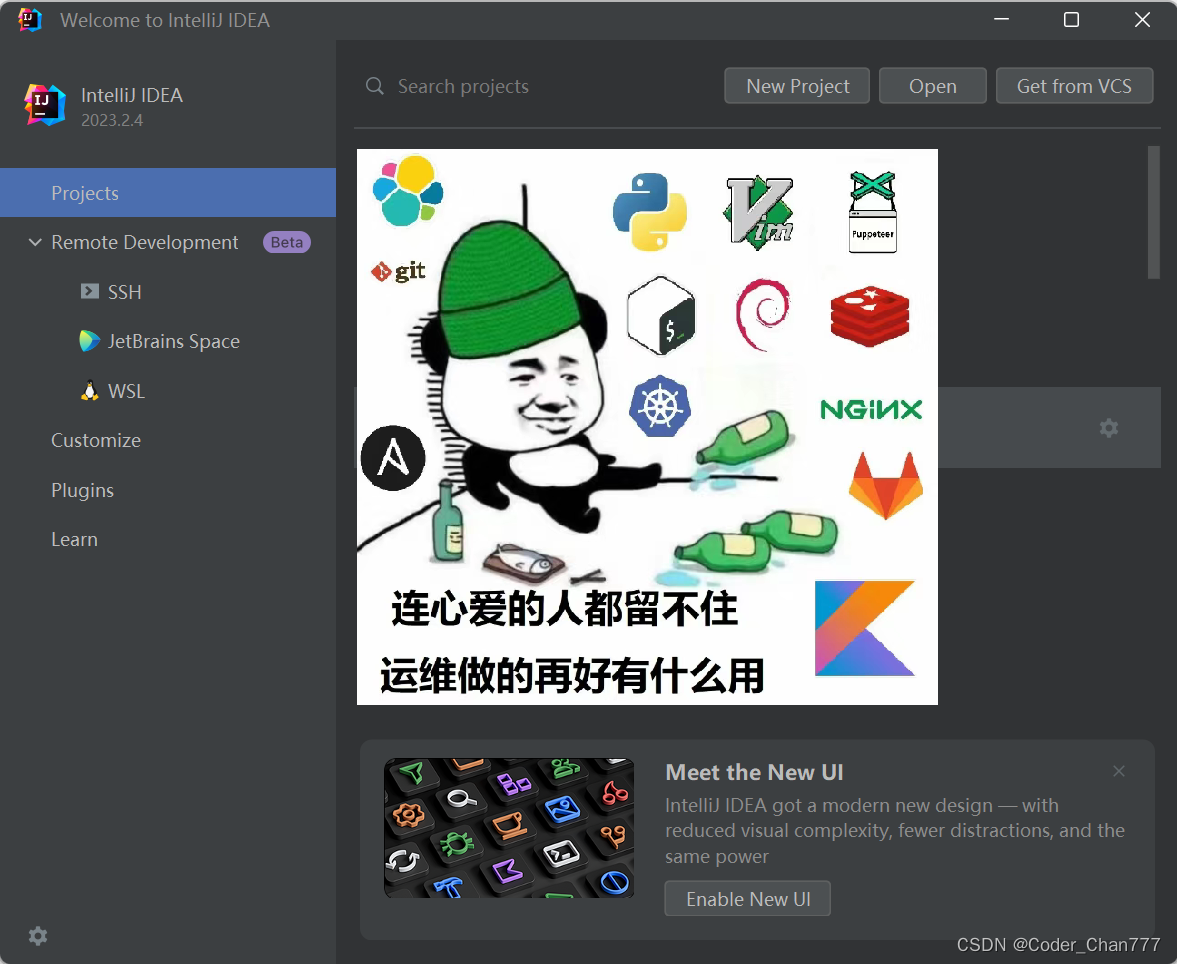Click the Kotlin logo
This screenshot has height=964, width=1177.
[x=865, y=628]
